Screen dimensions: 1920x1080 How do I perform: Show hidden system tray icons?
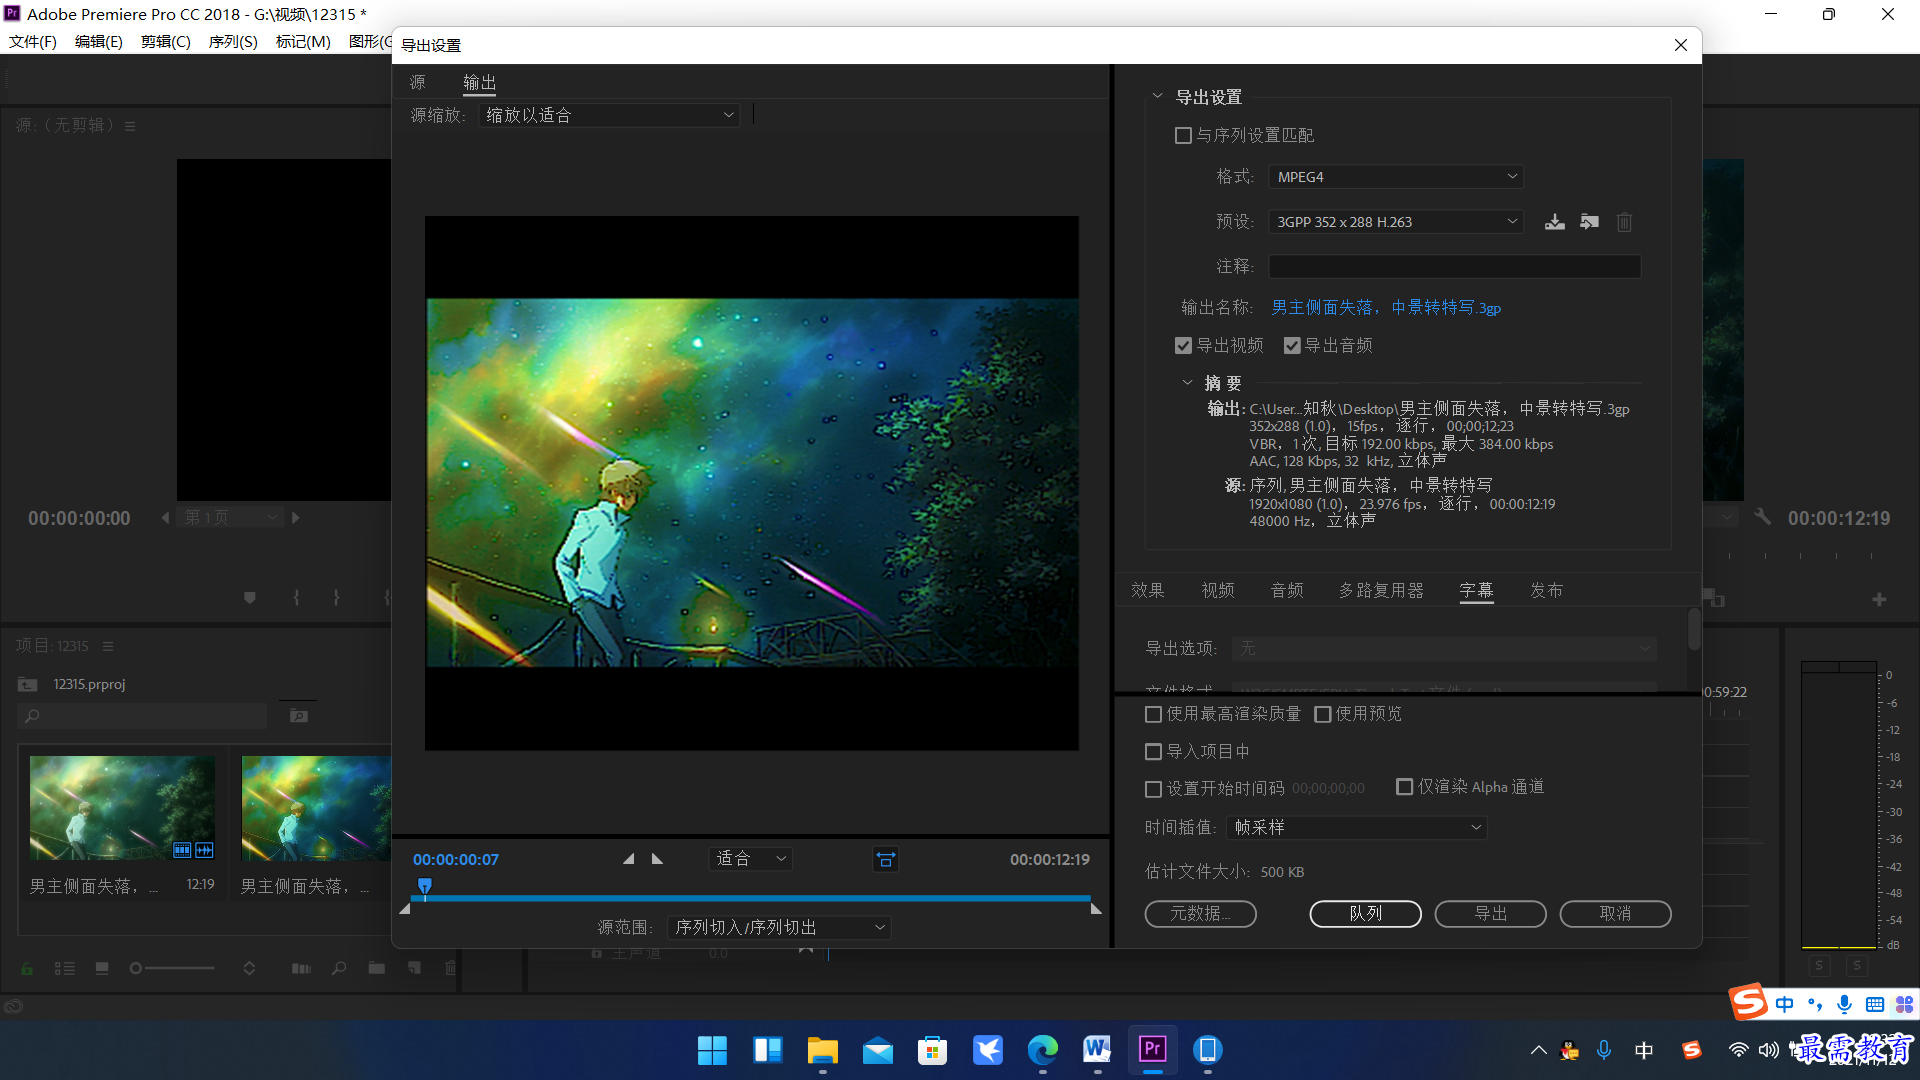click(1538, 1050)
